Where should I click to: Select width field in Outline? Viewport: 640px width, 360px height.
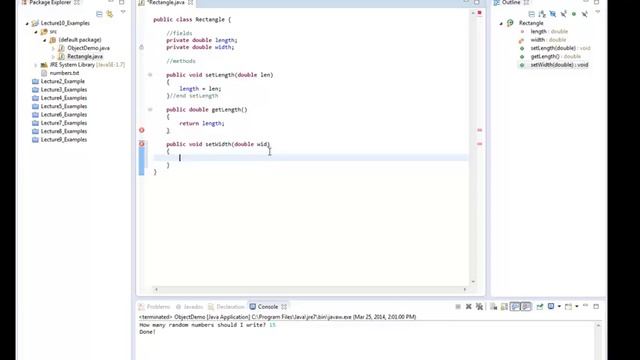pyautogui.click(x=548, y=40)
